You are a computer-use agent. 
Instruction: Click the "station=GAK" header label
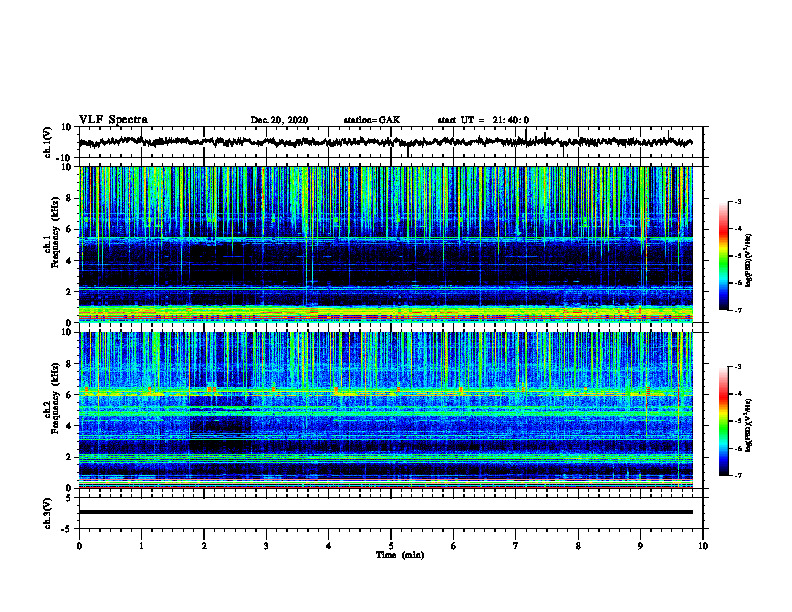click(372, 120)
